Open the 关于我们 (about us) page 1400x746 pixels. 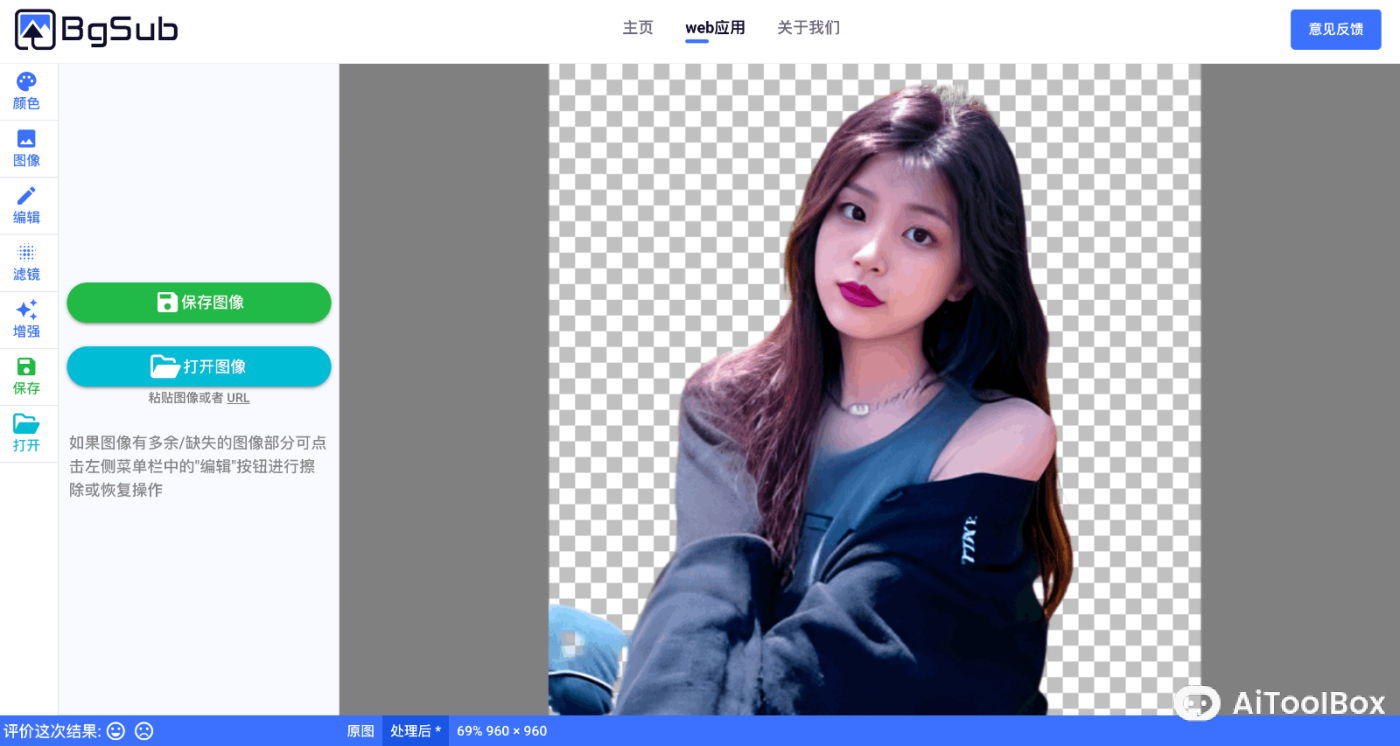pyautogui.click(x=808, y=28)
